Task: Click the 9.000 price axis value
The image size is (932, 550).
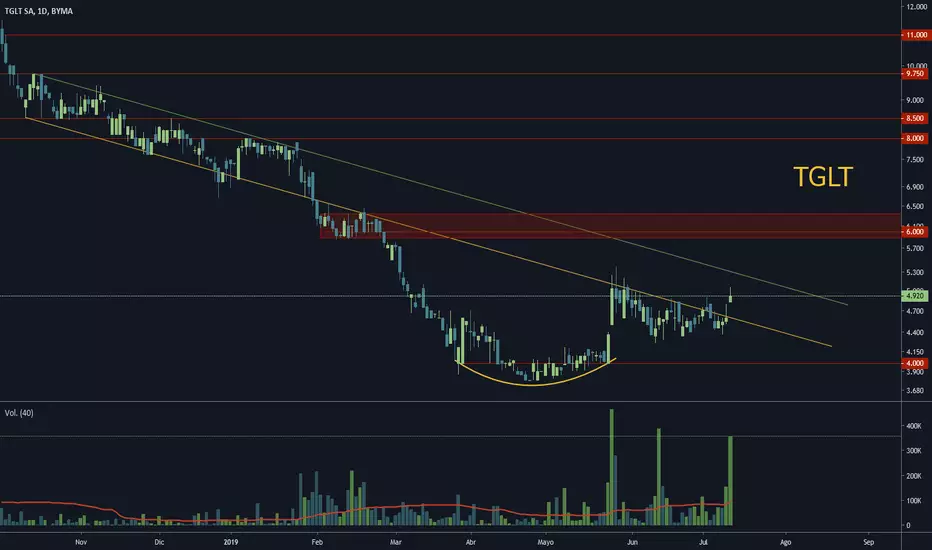Action: (915, 100)
